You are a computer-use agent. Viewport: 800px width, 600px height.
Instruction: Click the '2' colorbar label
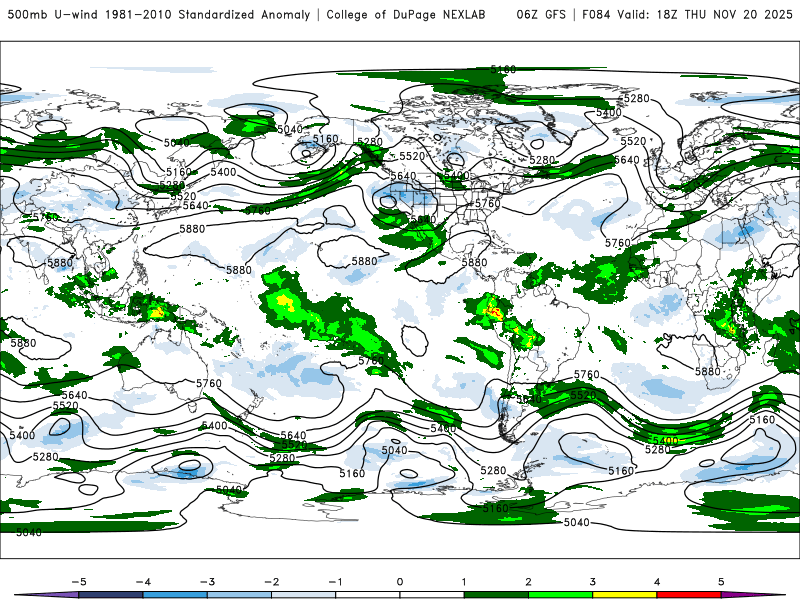(x=529, y=582)
